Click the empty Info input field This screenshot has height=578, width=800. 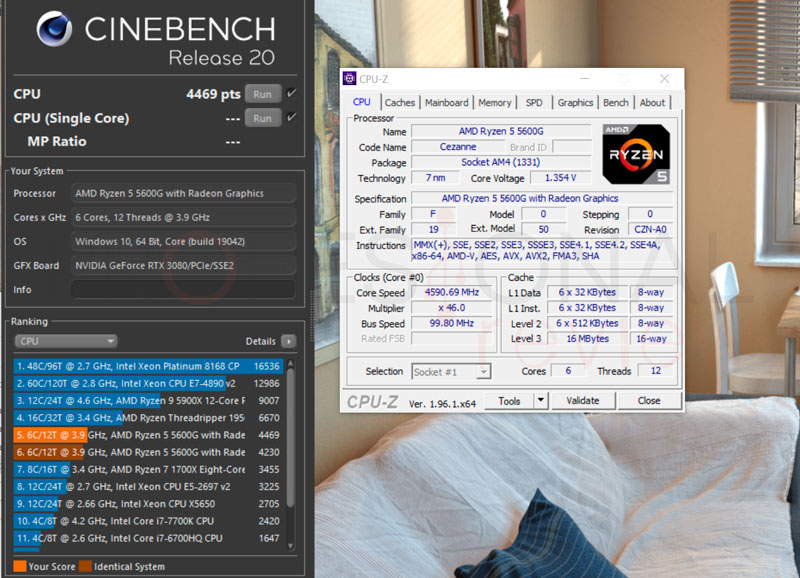[183, 289]
